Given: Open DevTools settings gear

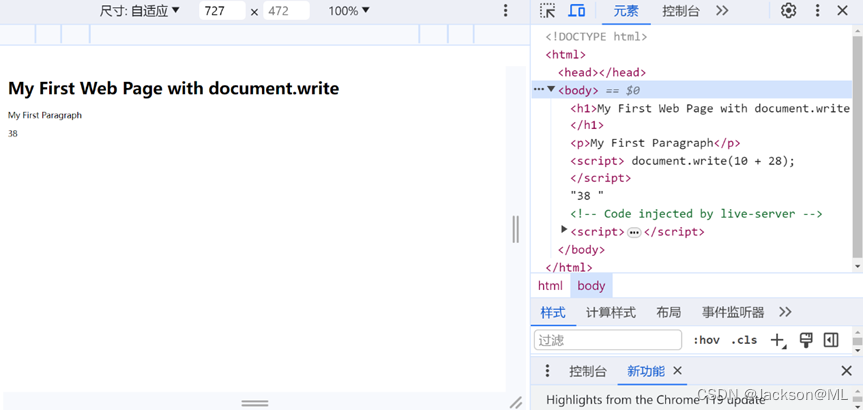Looking at the screenshot, I should pos(788,11).
